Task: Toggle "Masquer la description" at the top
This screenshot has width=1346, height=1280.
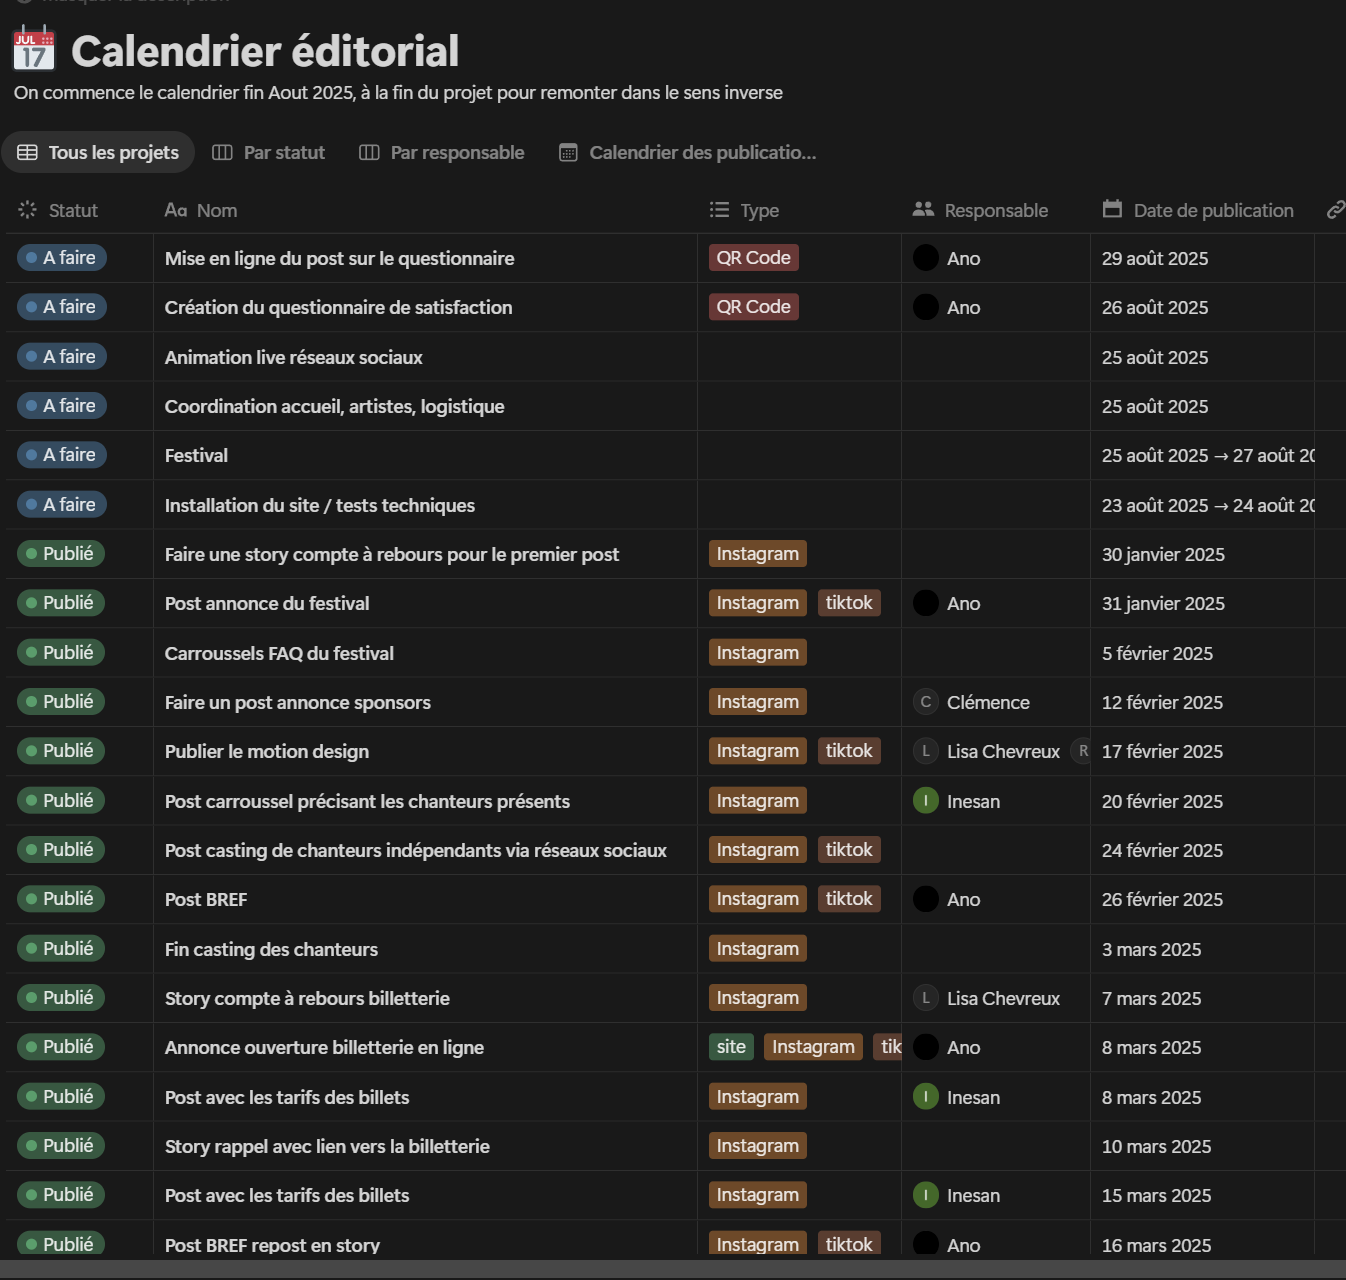Action: pos(120,3)
